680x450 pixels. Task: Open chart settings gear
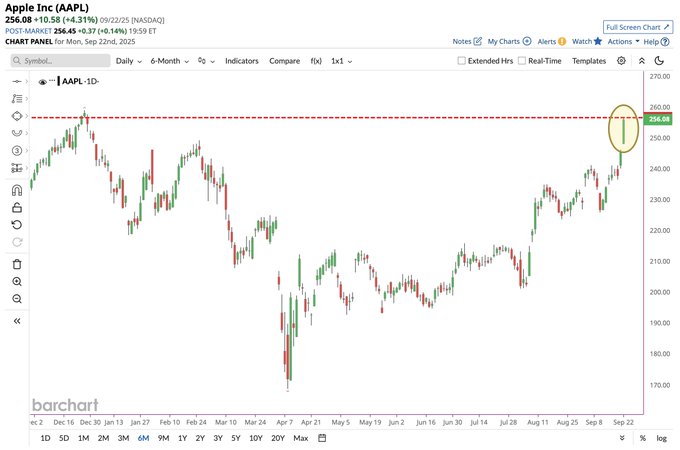[621, 61]
